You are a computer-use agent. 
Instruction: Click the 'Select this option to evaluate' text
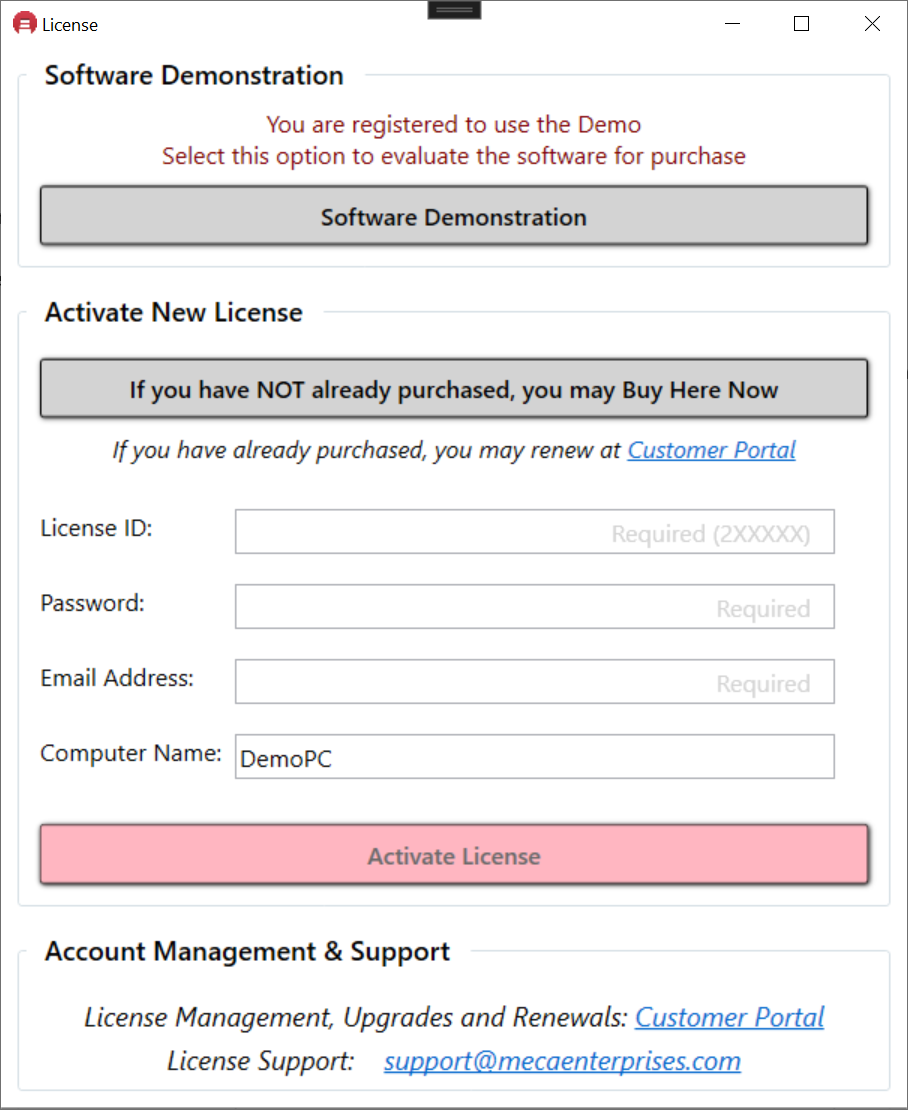tap(454, 156)
